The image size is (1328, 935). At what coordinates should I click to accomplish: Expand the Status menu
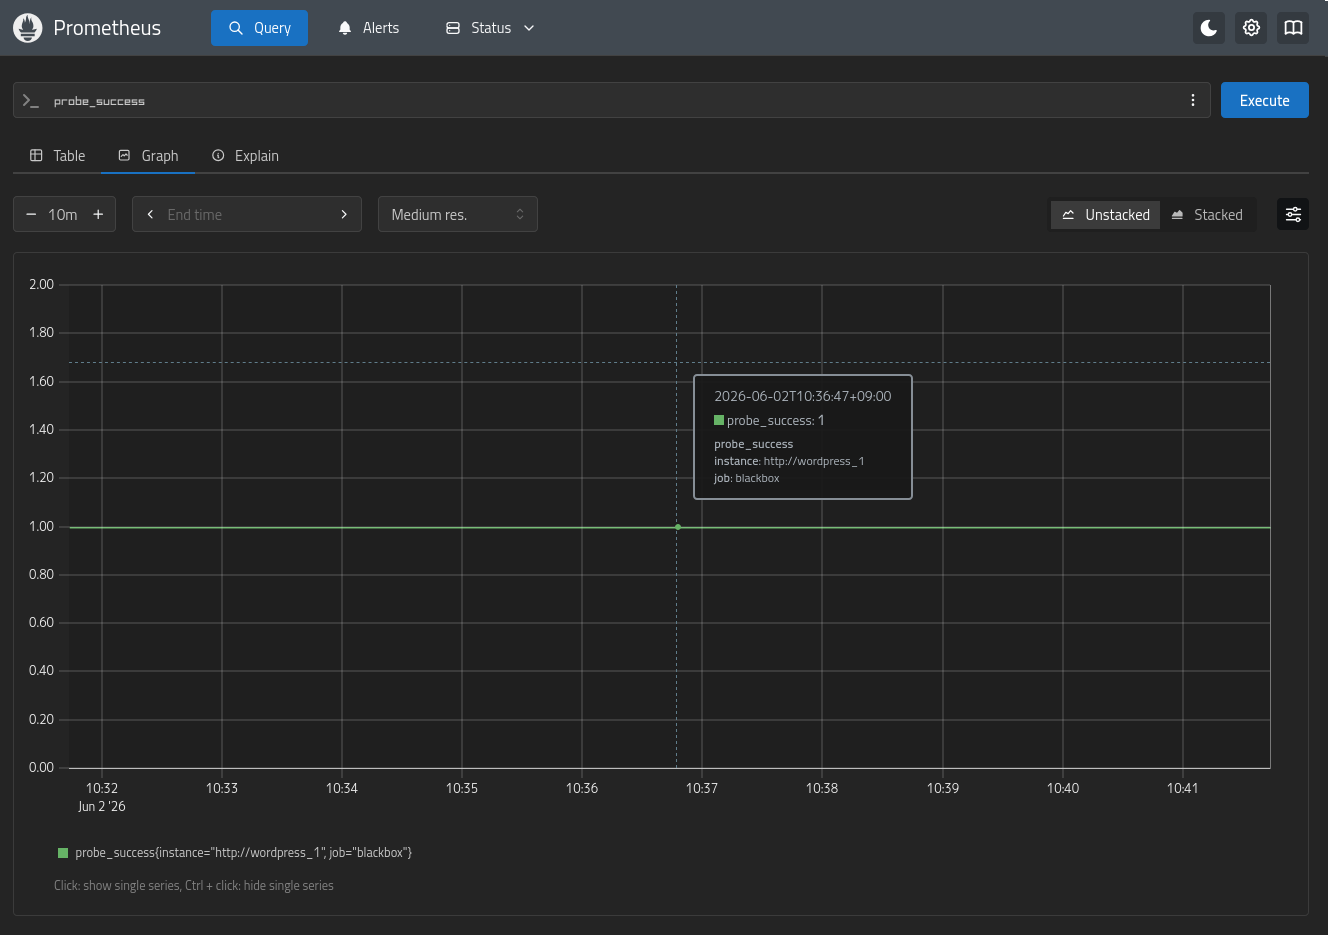point(490,28)
